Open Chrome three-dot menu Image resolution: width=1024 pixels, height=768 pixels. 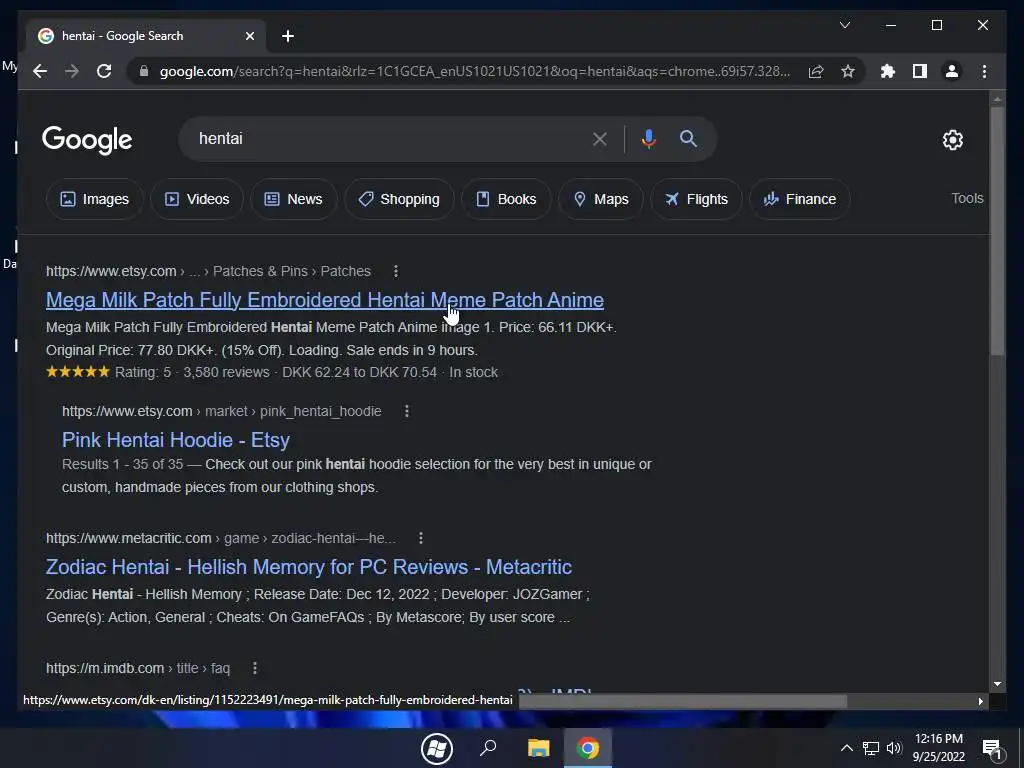pos(984,71)
